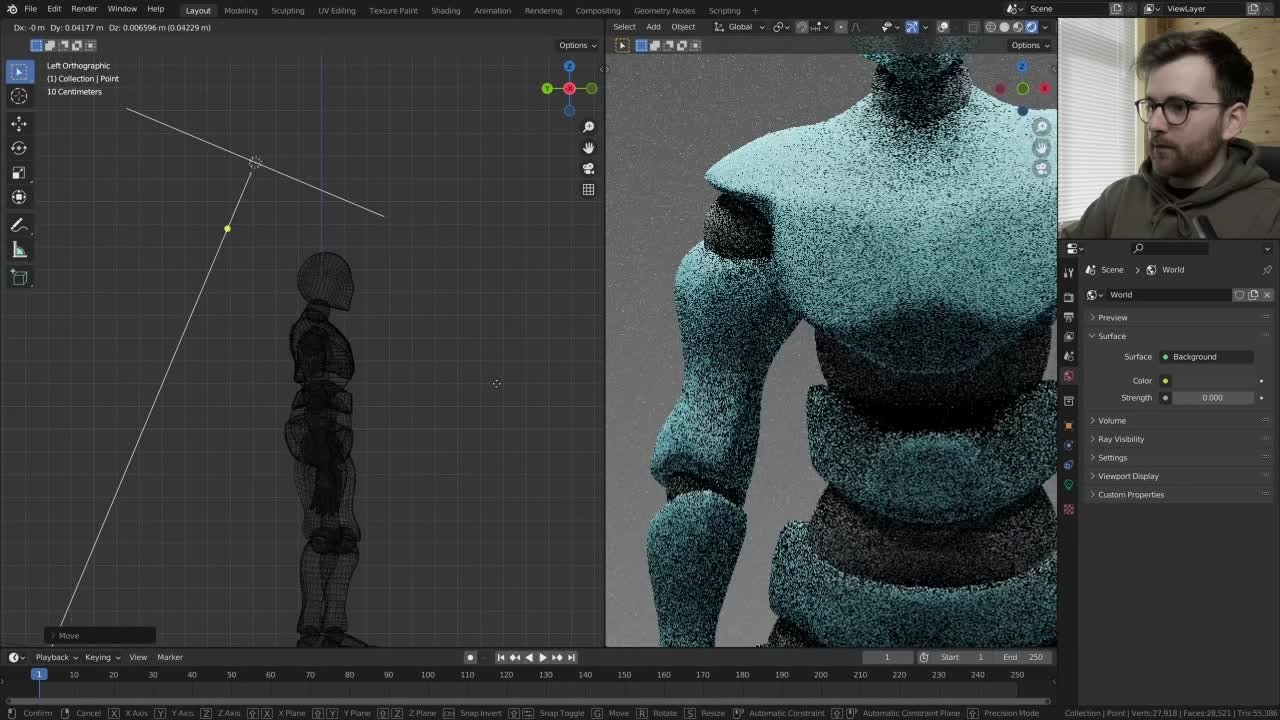Choose the Measure ruler tool
The height and width of the screenshot is (720, 1280).
pyautogui.click(x=19, y=250)
